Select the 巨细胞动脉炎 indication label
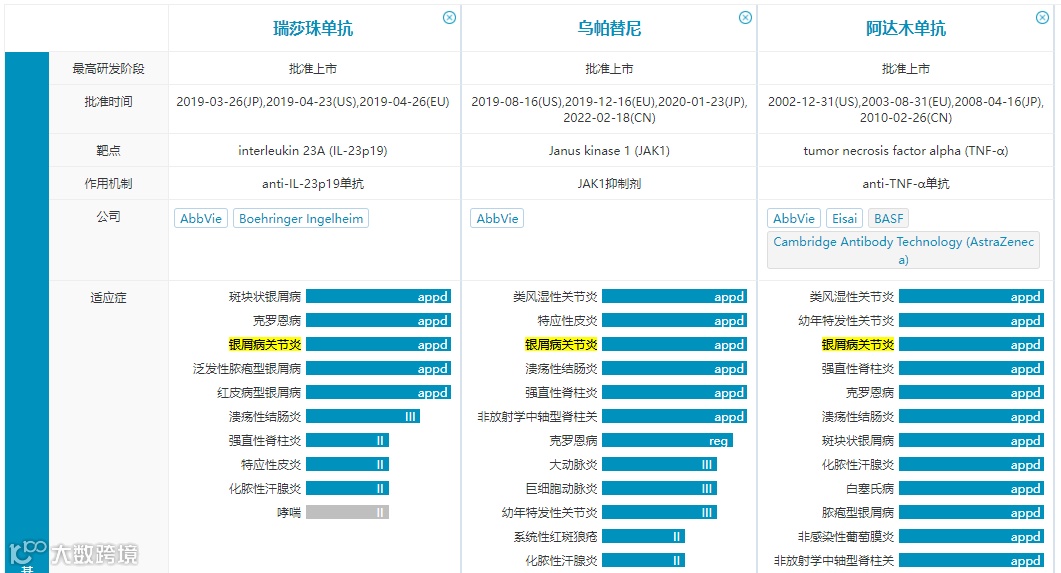 pos(561,488)
